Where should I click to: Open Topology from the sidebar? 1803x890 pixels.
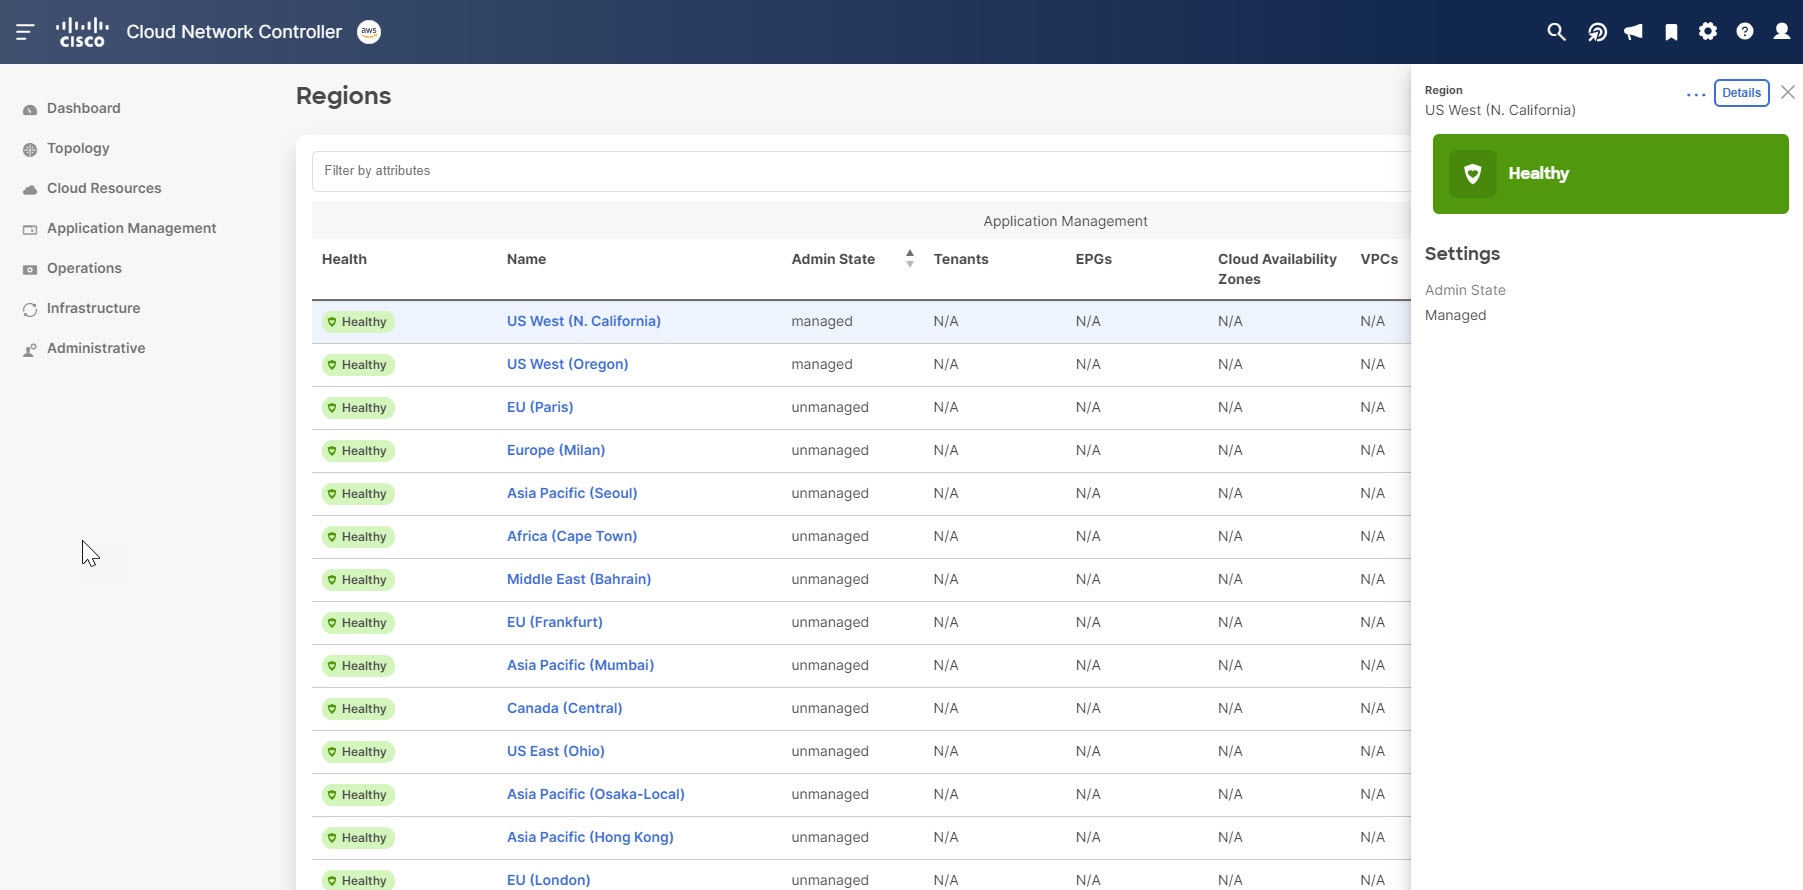[78, 148]
